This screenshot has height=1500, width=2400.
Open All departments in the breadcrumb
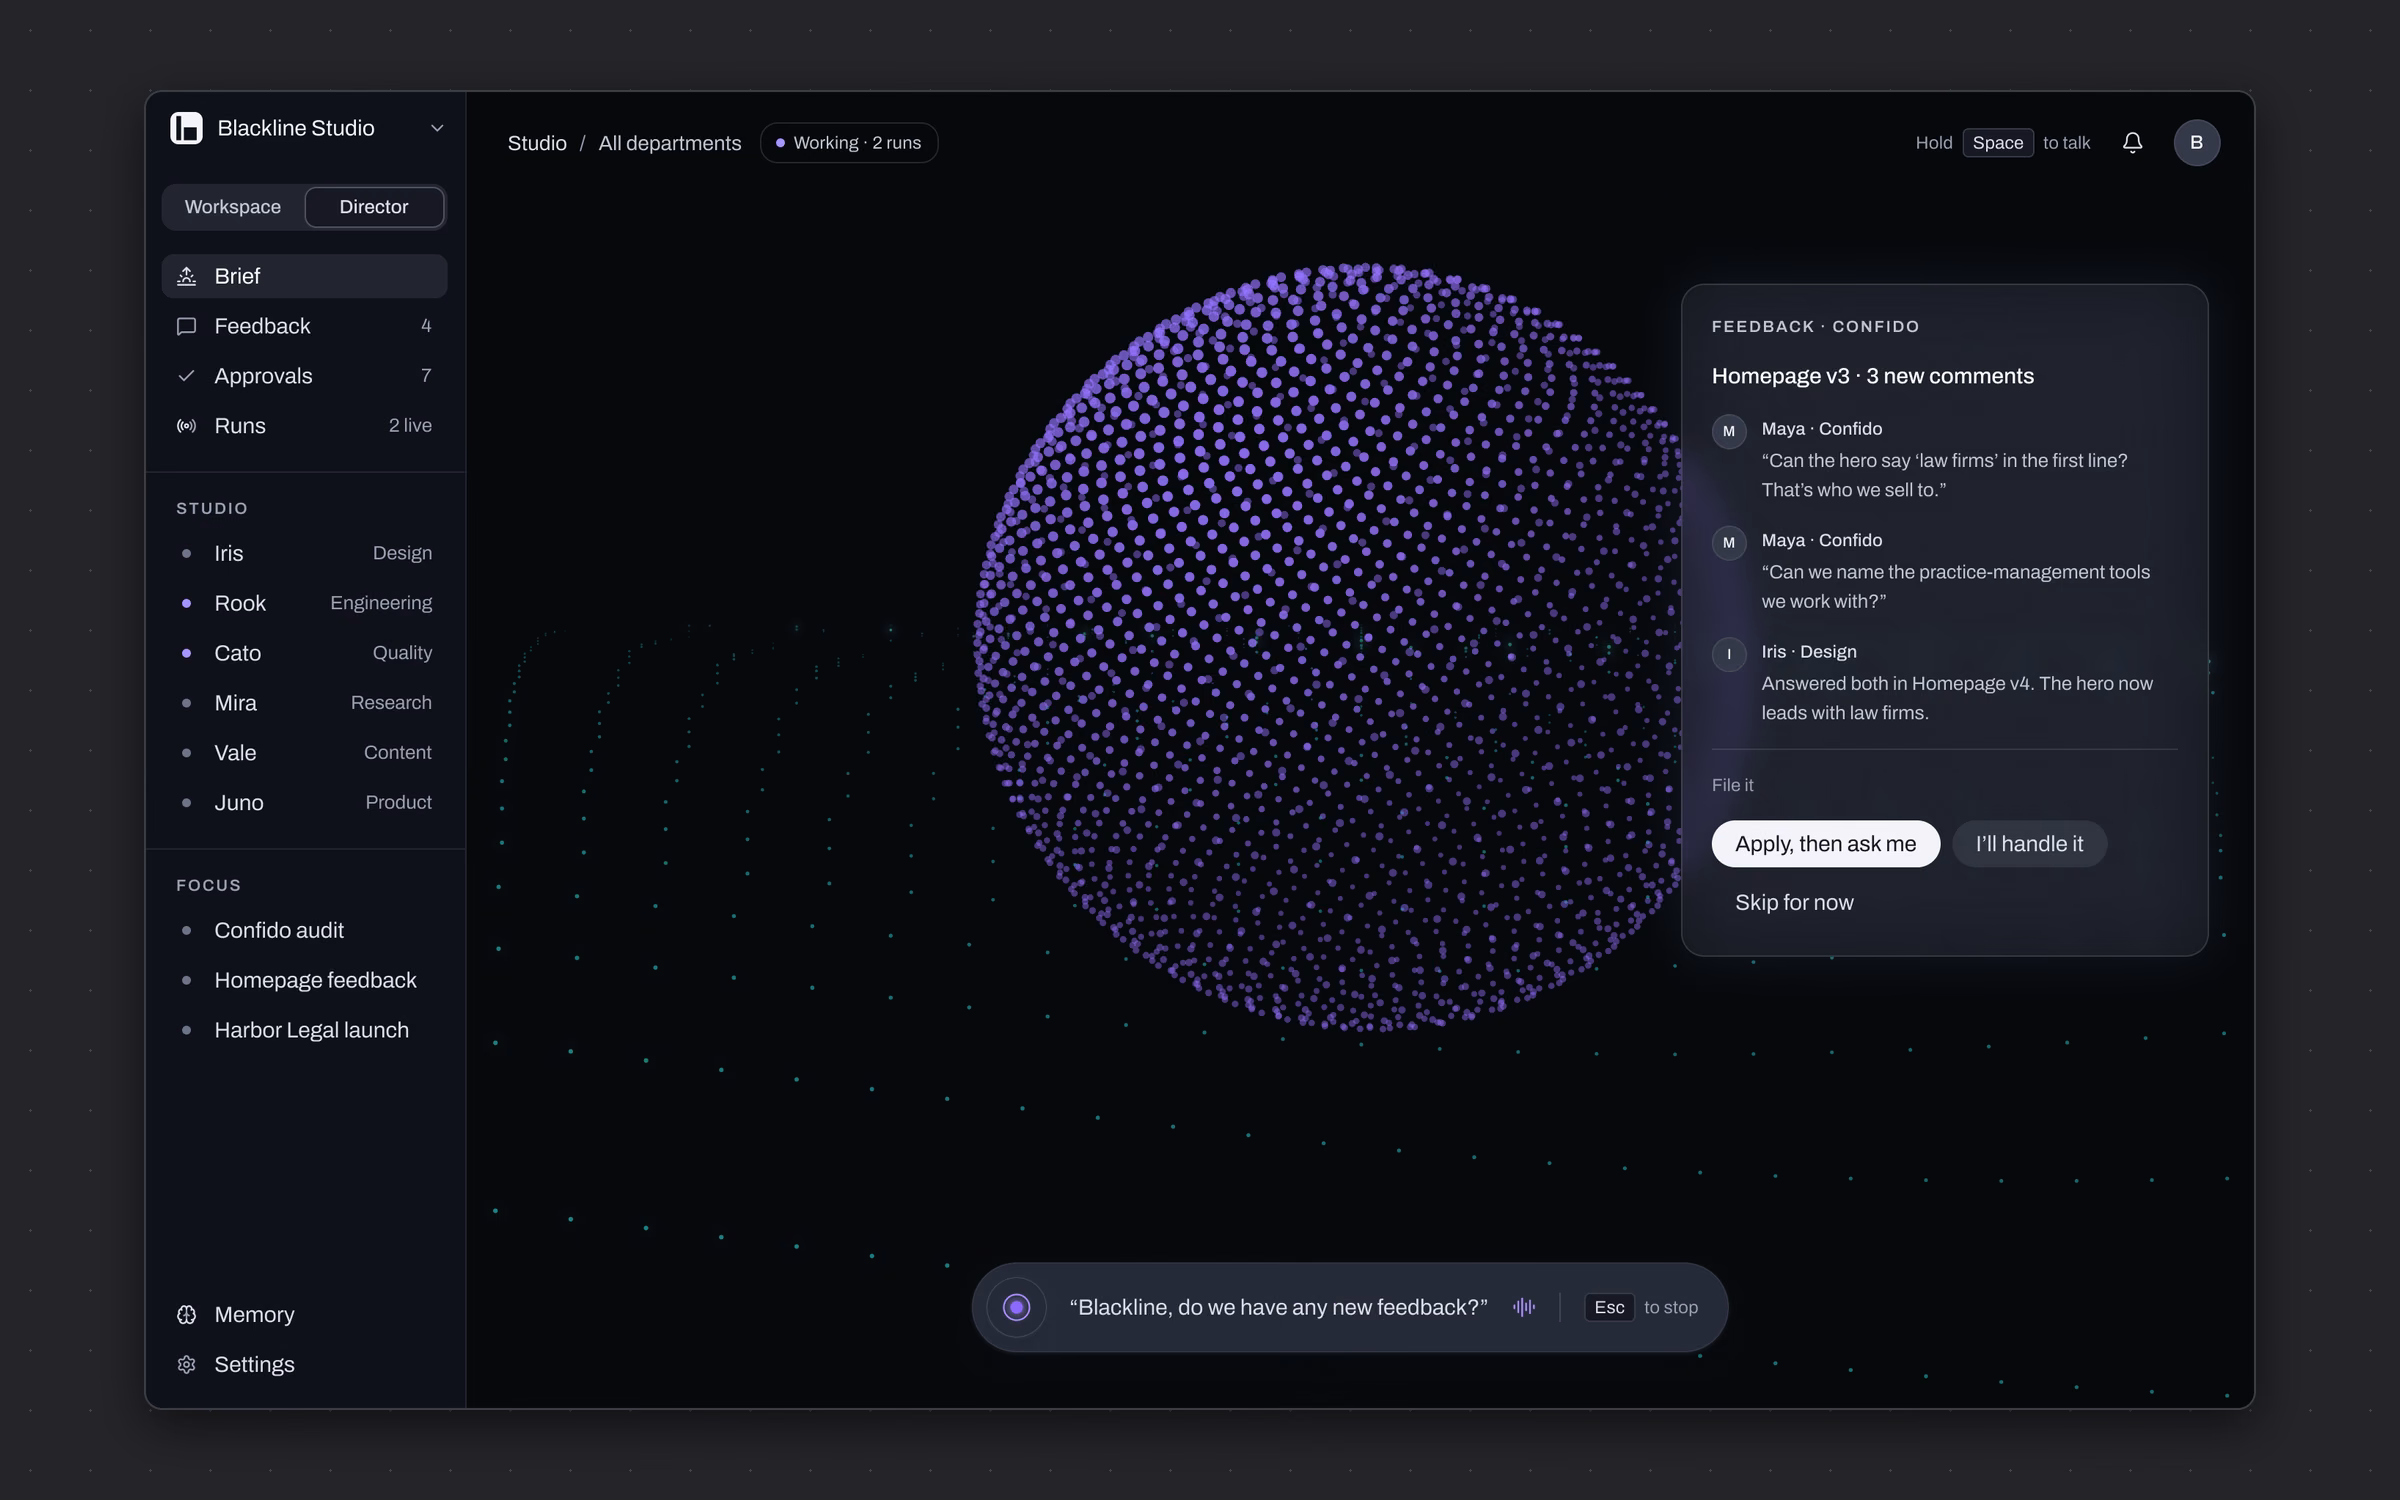coord(670,143)
